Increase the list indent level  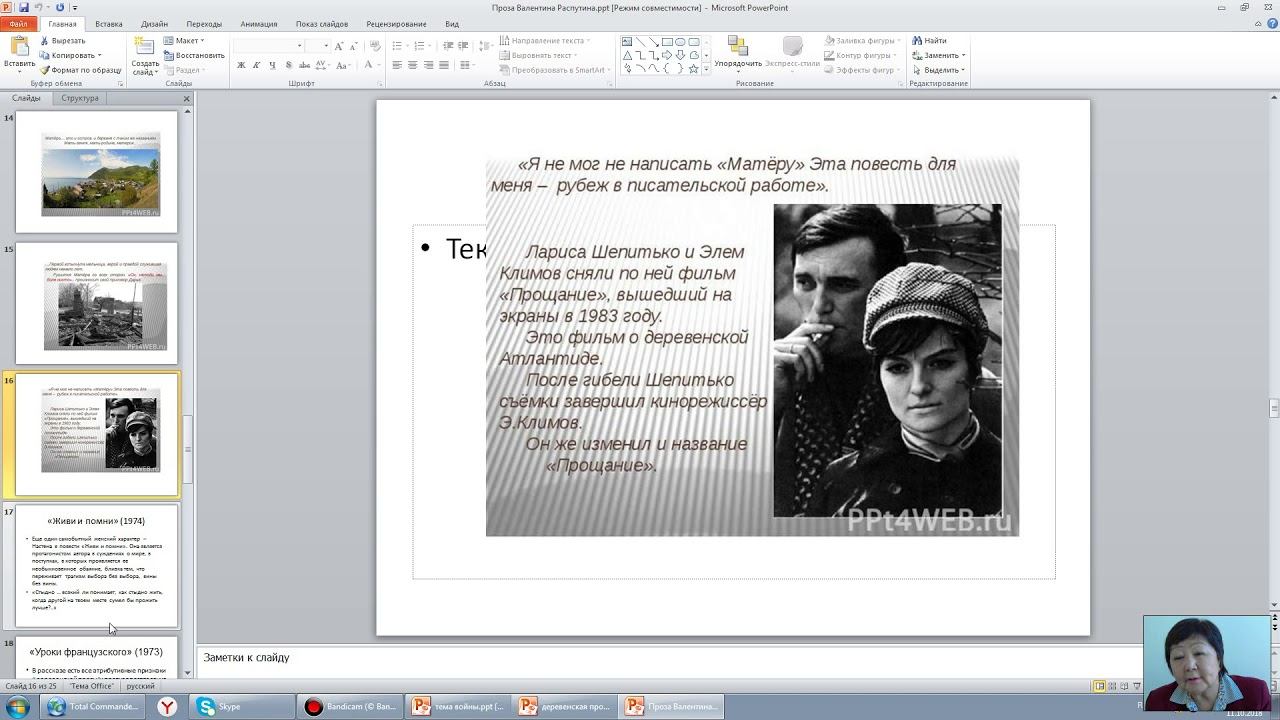tap(462, 46)
